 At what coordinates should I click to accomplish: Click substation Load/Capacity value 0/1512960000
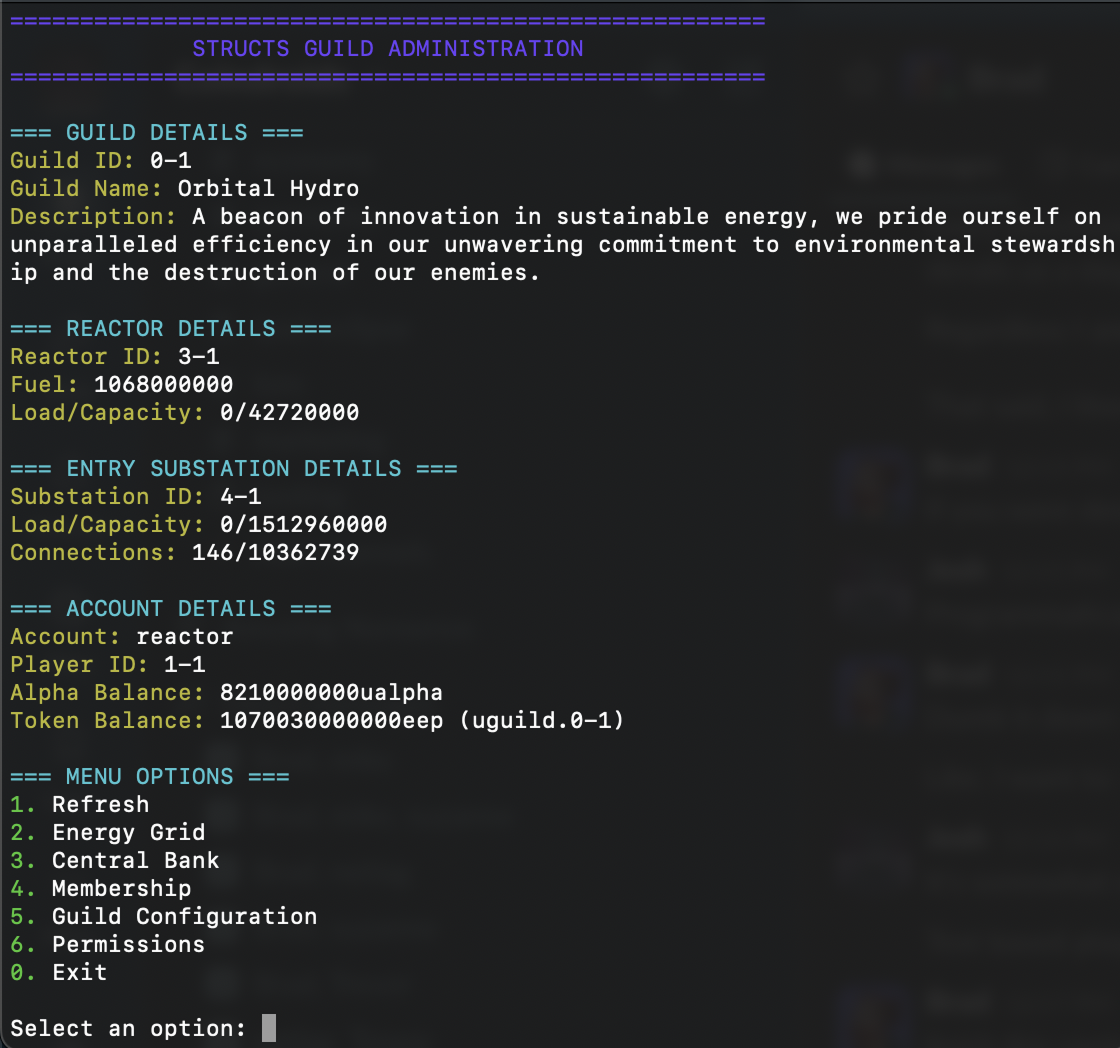304,524
